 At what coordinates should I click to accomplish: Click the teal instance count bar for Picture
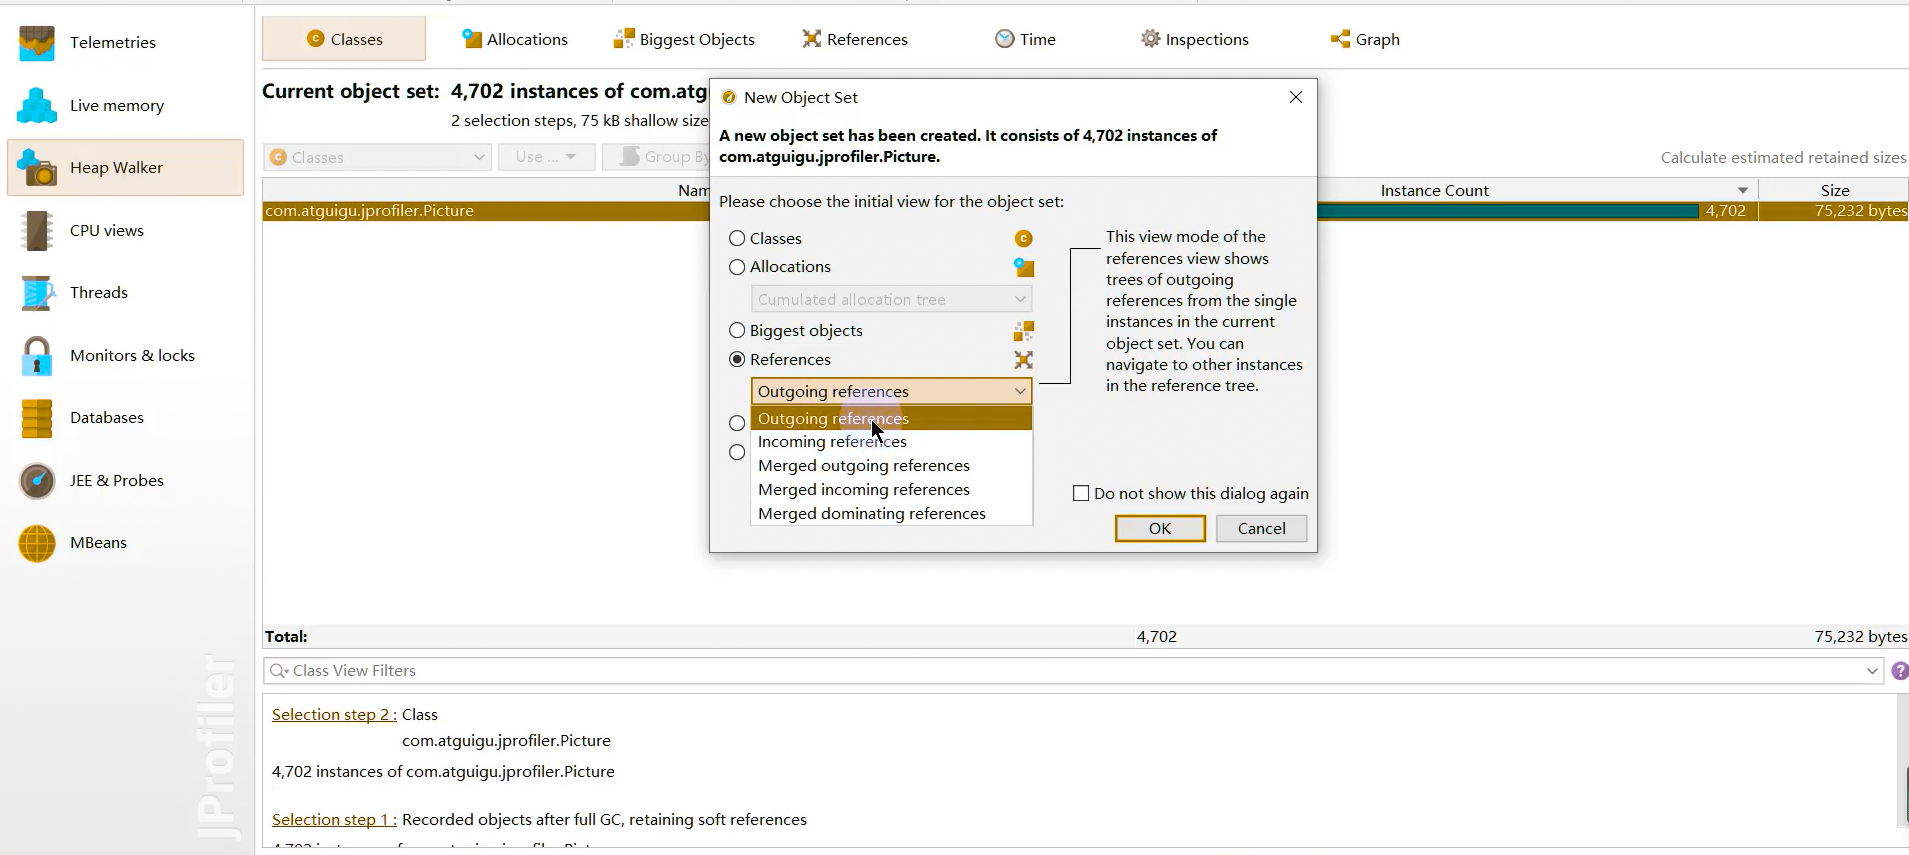tap(1507, 211)
